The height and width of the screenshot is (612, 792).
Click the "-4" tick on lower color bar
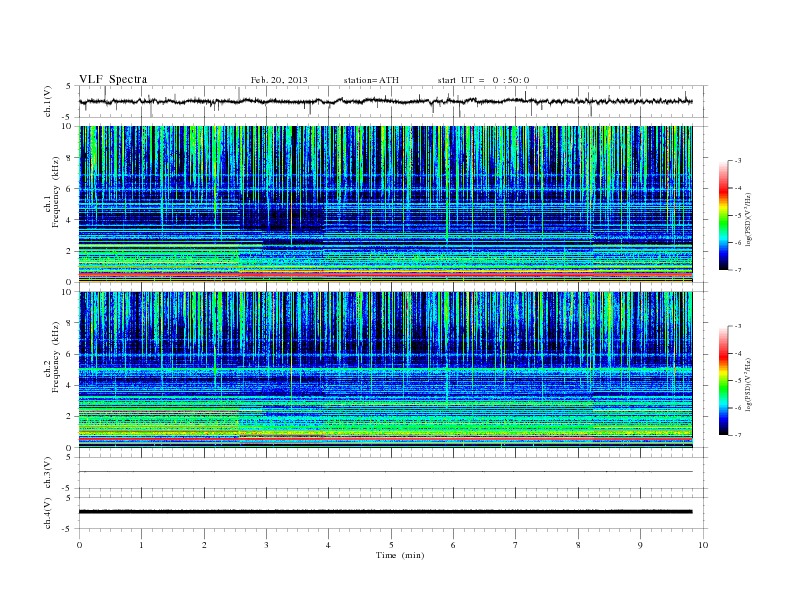[x=738, y=353]
